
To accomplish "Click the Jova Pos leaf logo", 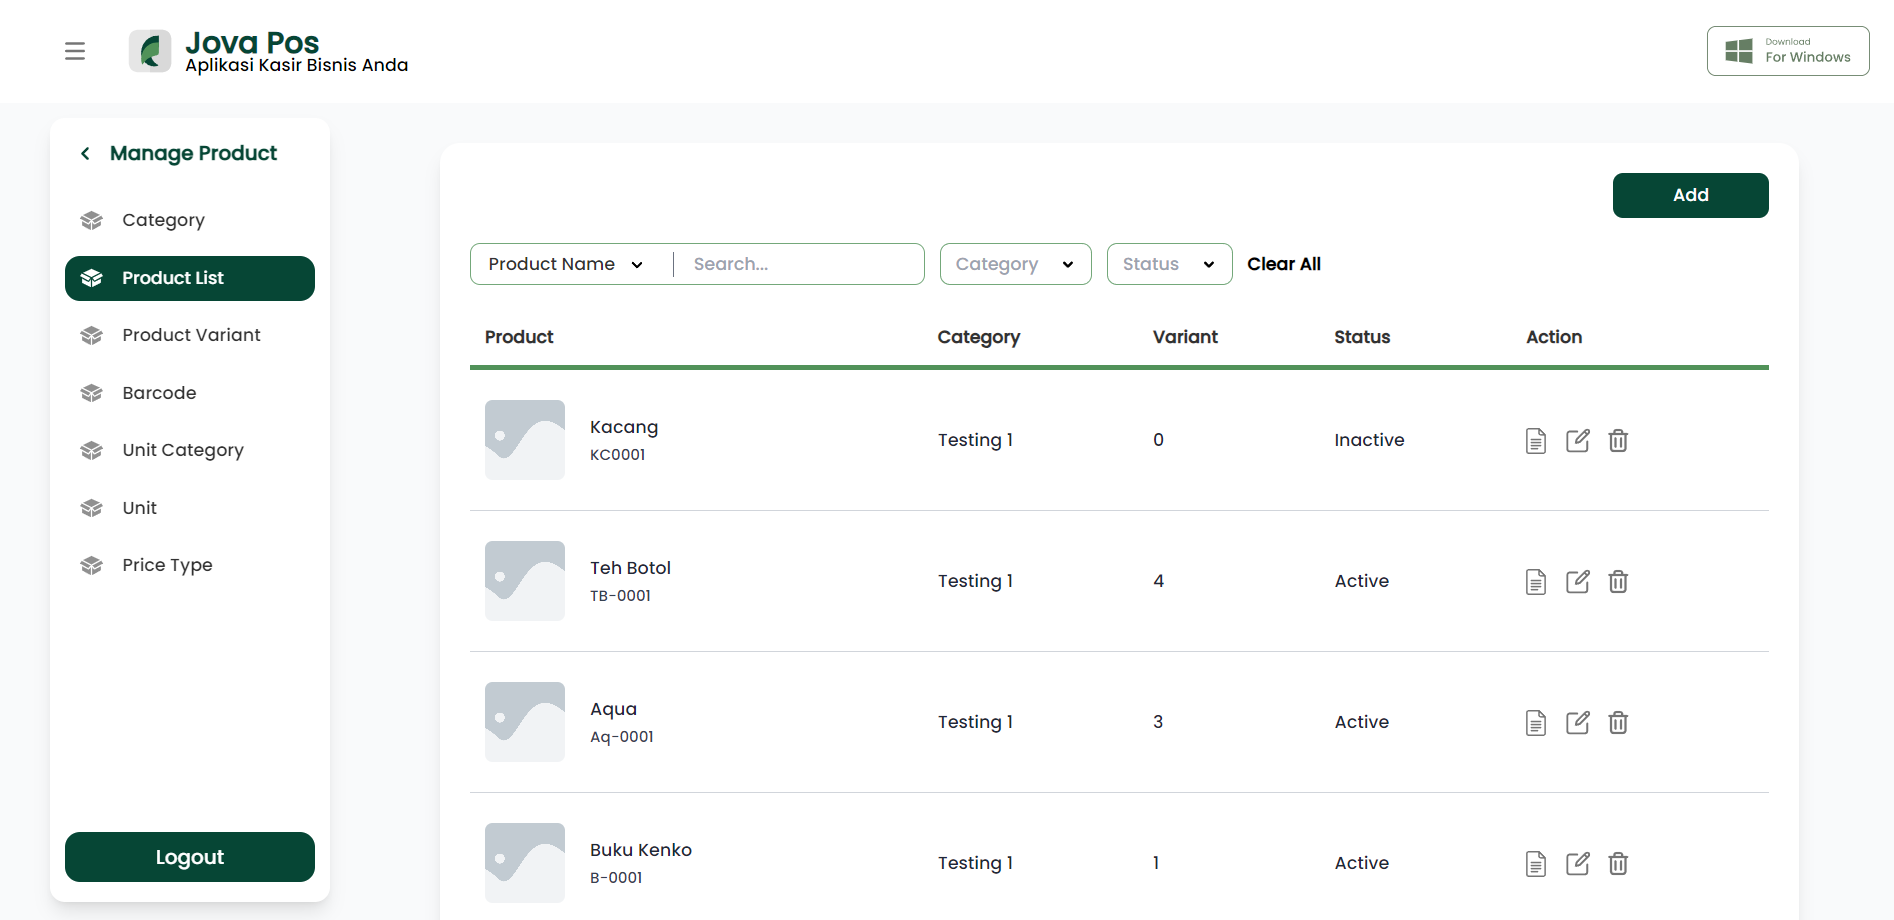I will point(150,51).
